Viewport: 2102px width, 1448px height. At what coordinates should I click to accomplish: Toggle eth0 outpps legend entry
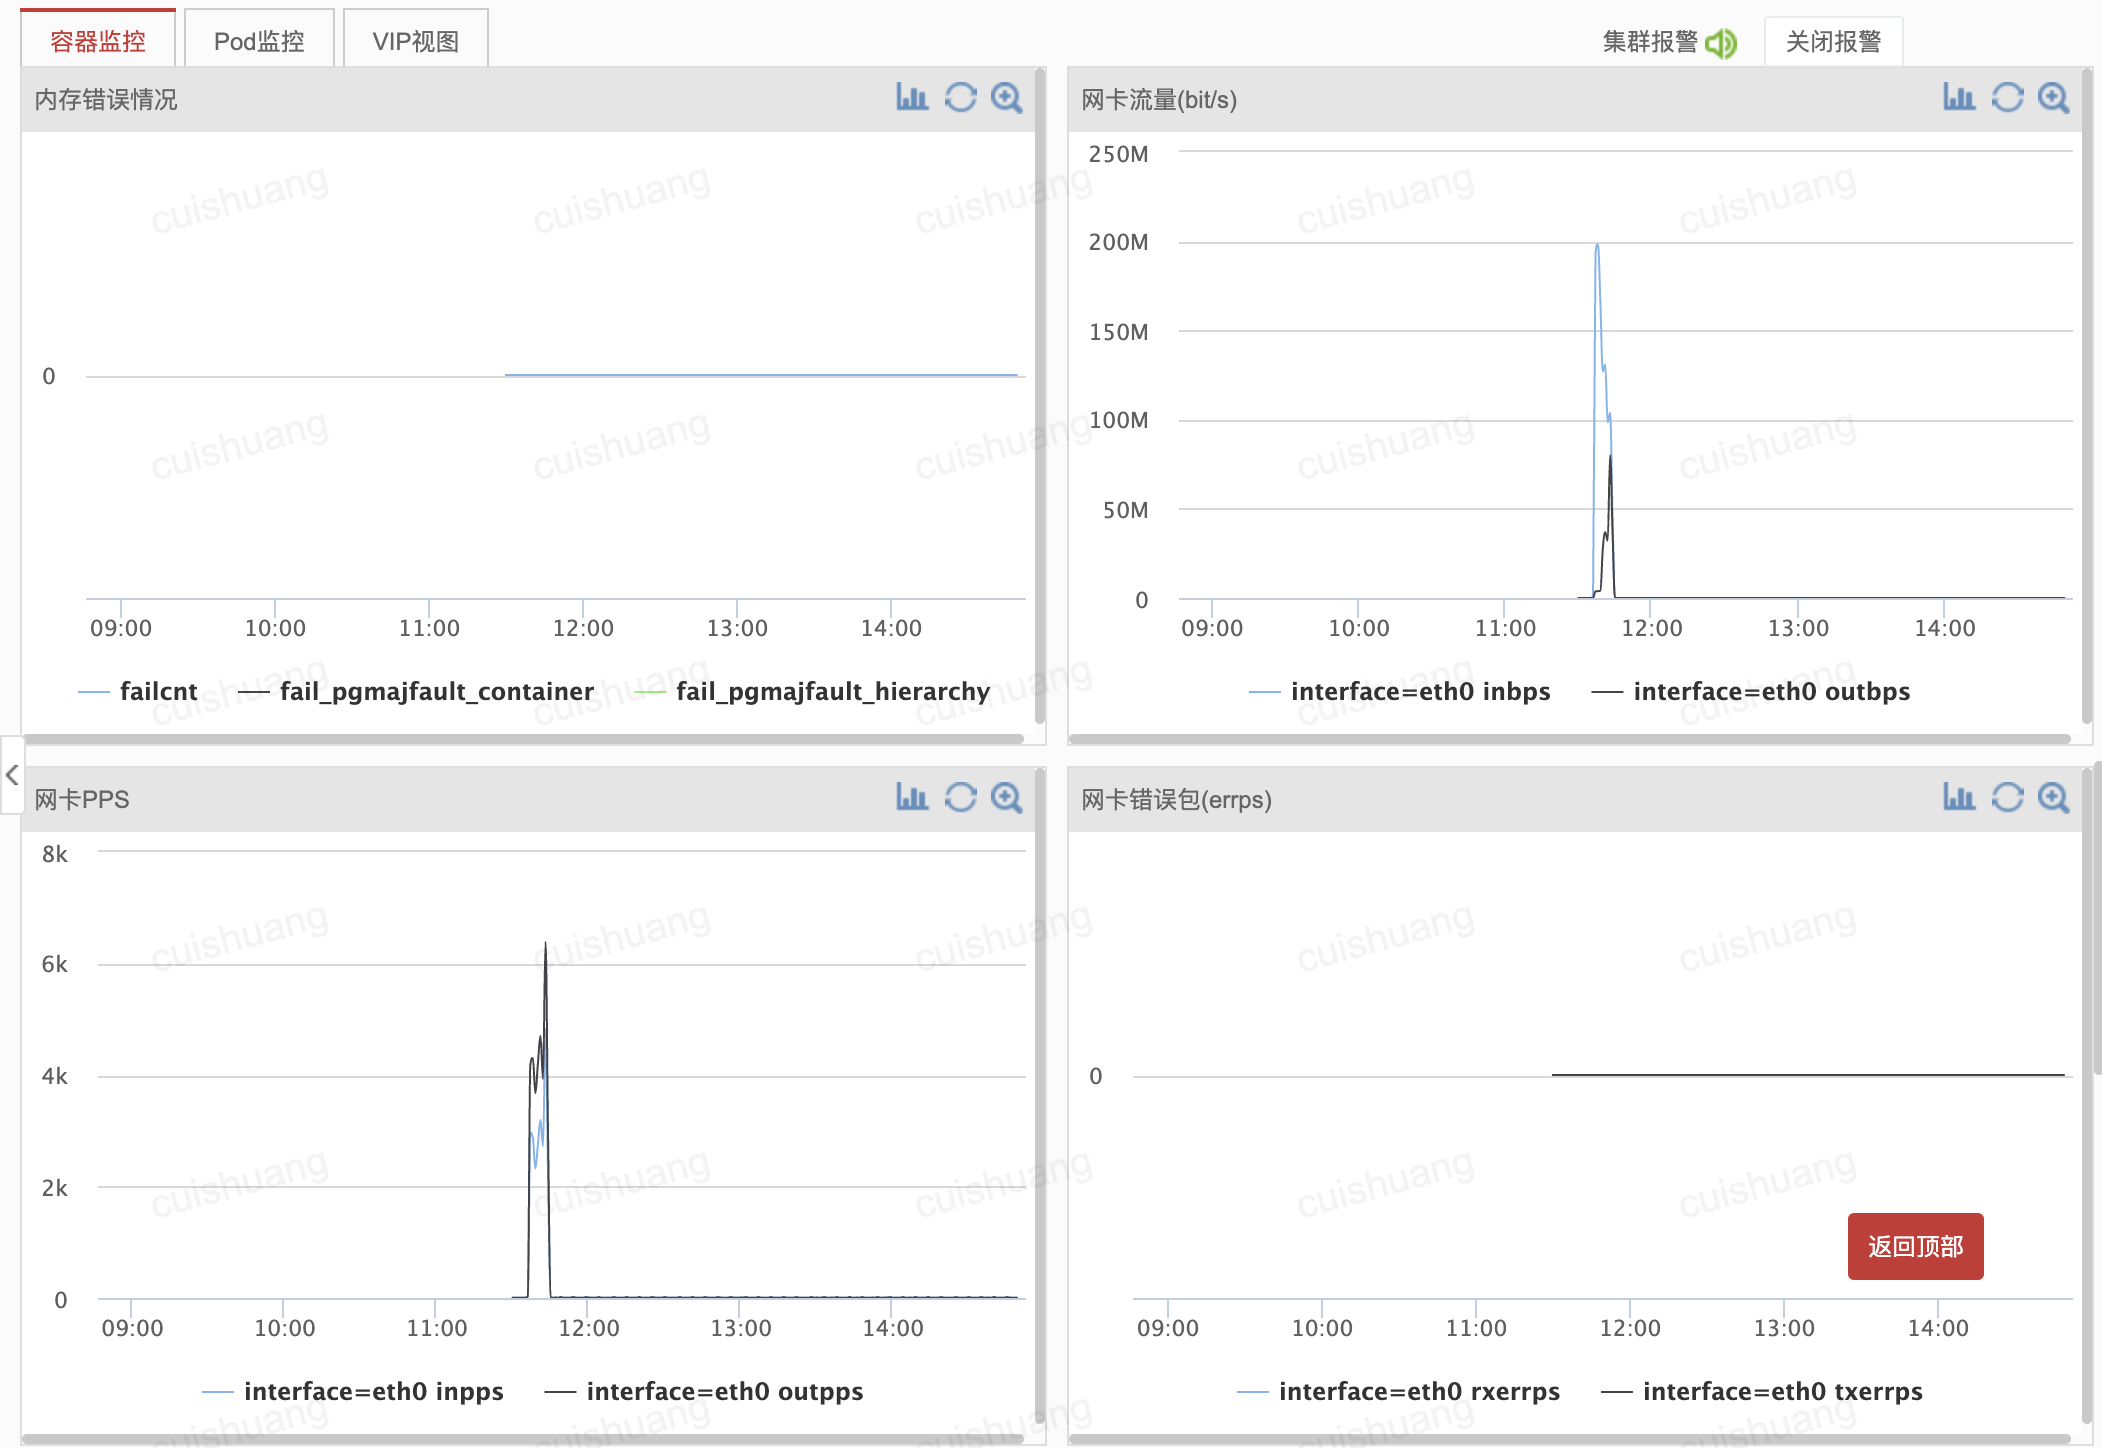pos(724,1392)
